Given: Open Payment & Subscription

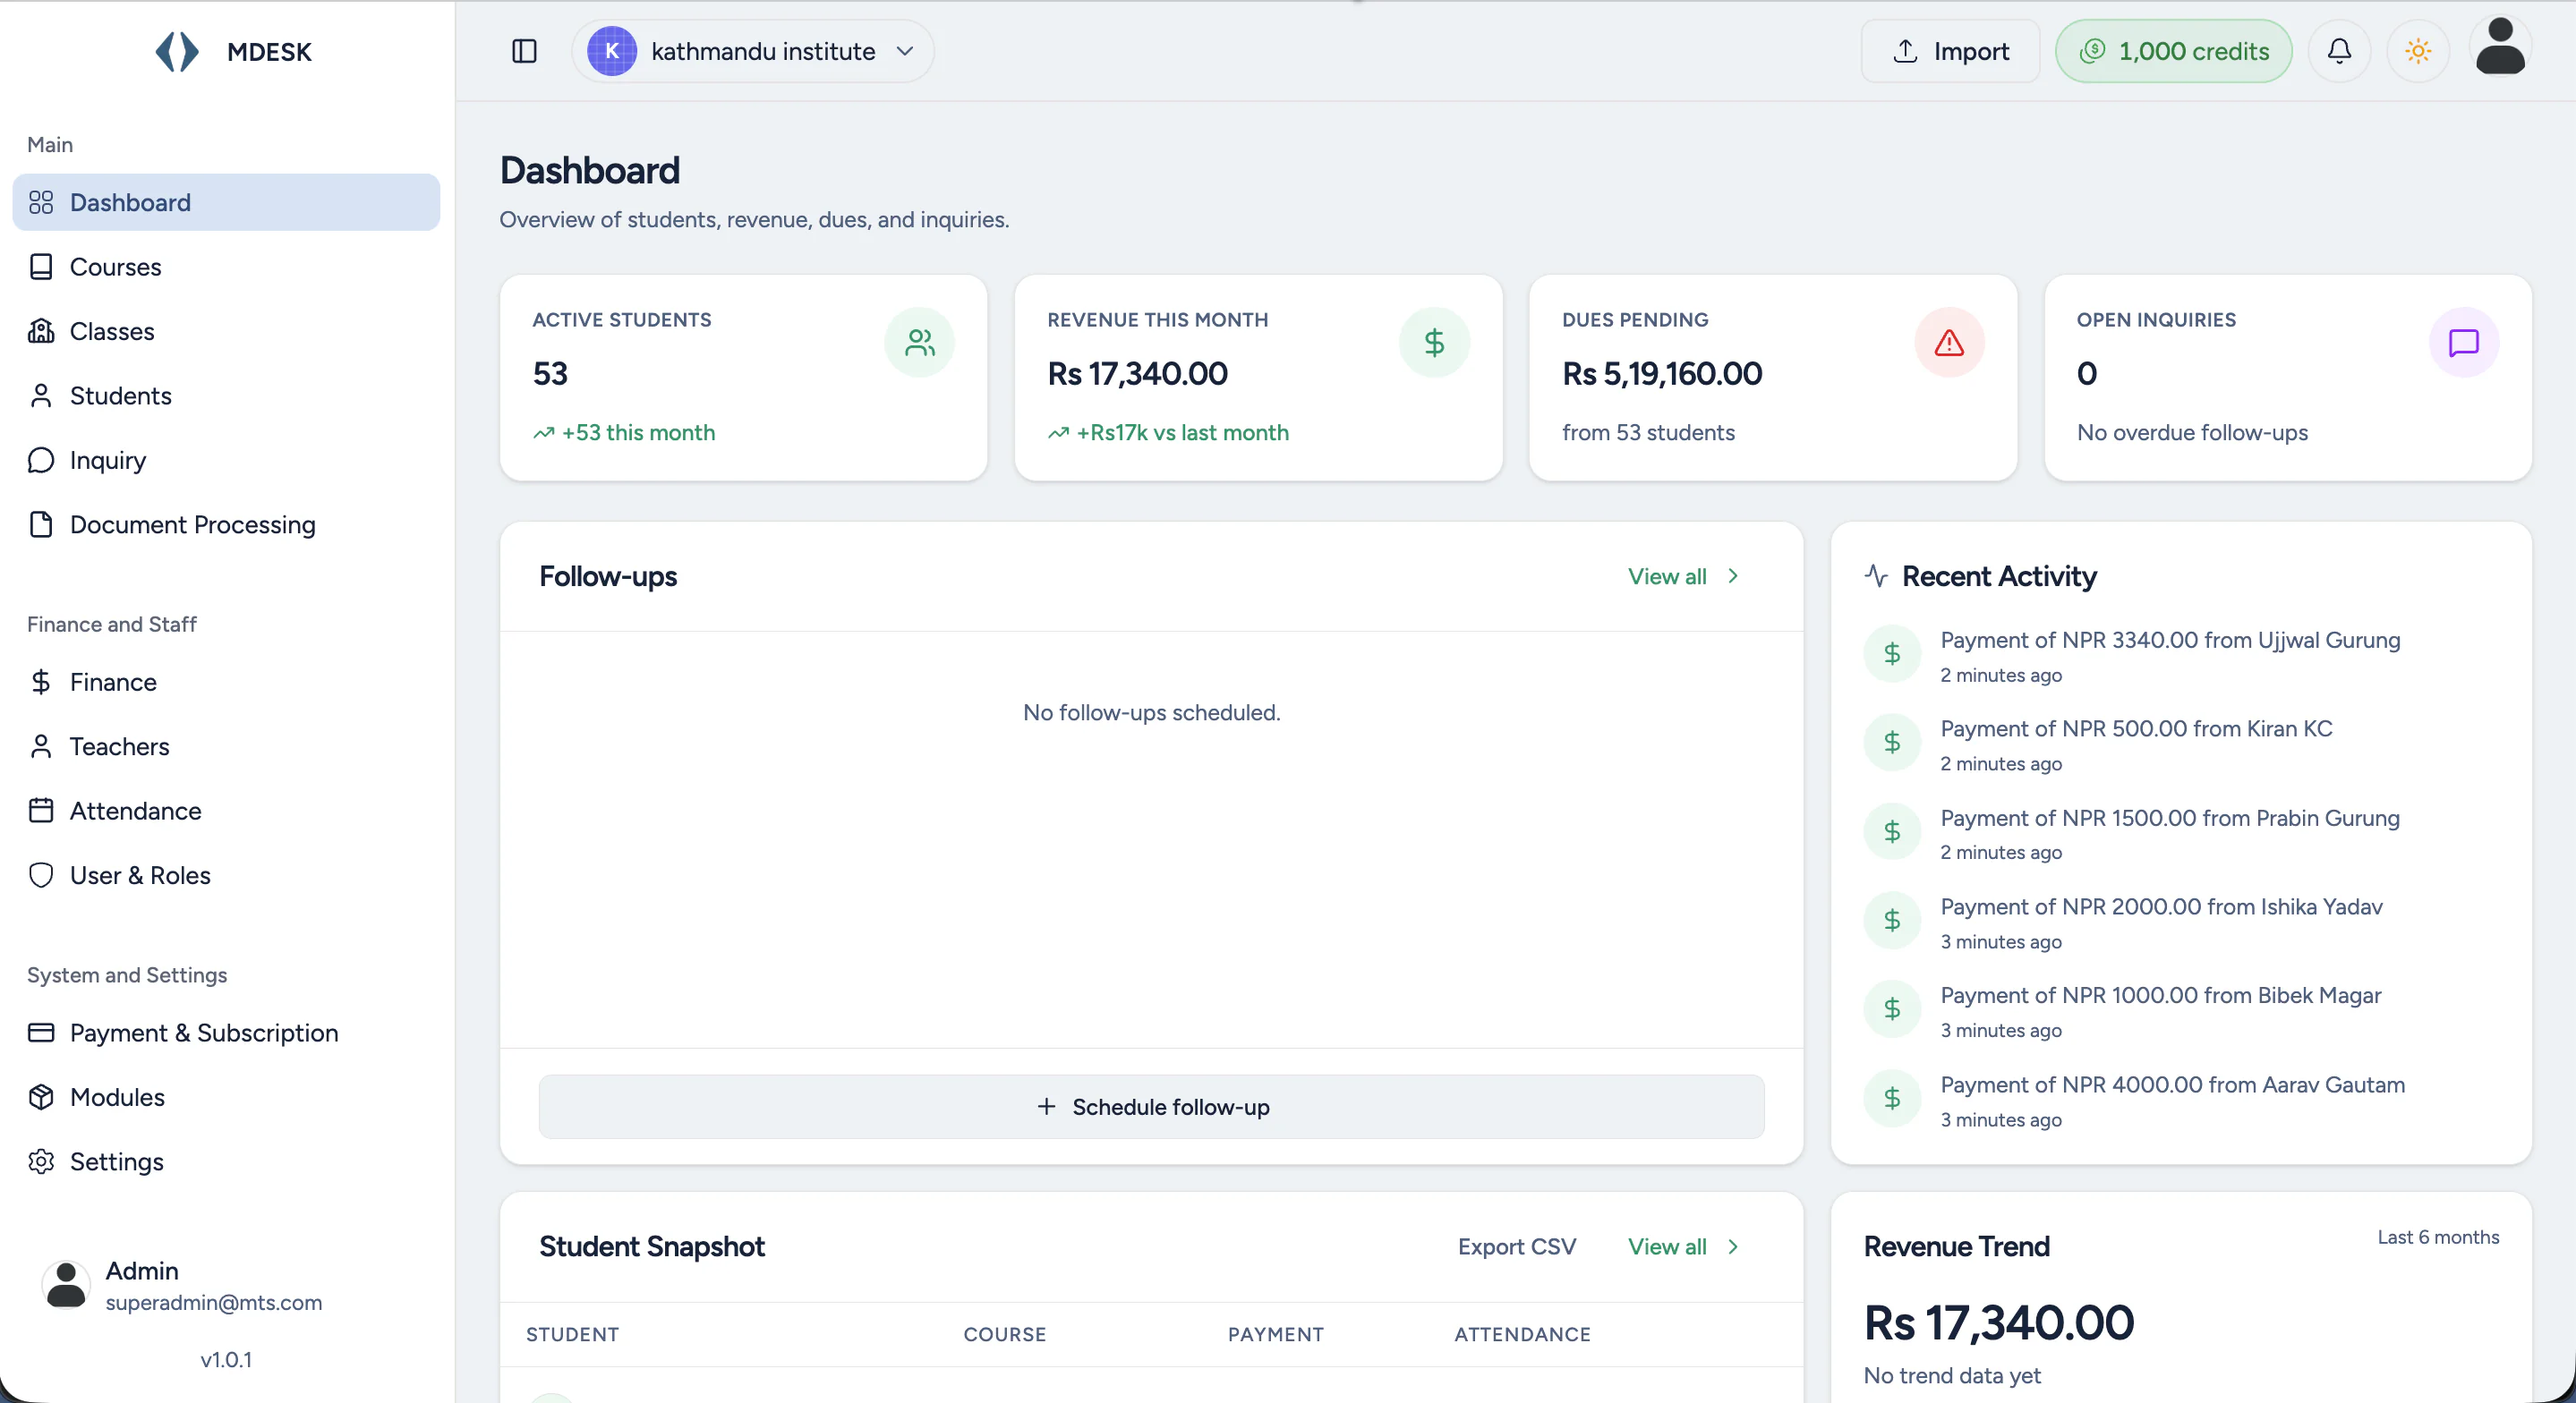Looking at the screenshot, I should 226,1033.
